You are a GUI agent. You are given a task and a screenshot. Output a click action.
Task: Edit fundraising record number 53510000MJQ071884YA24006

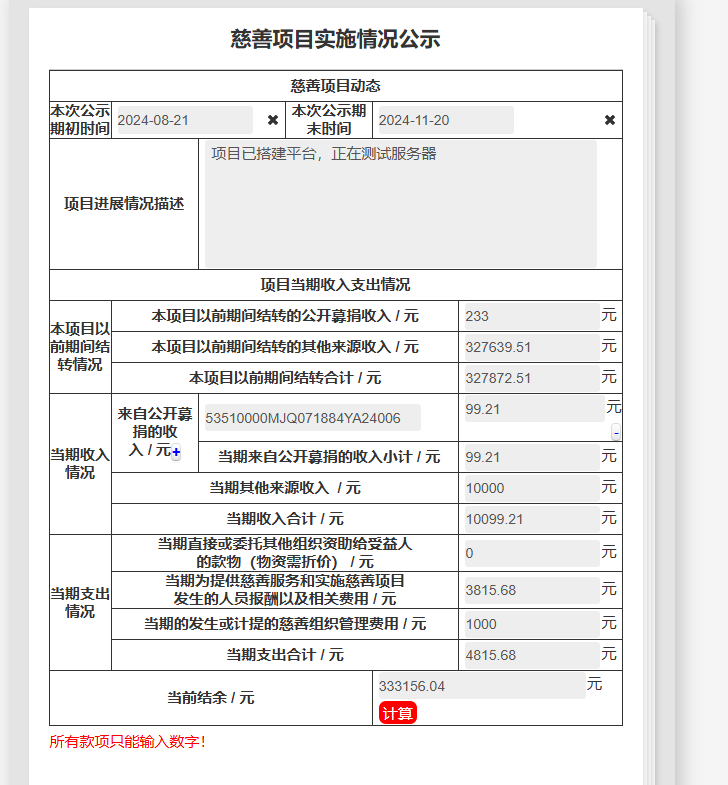310,418
